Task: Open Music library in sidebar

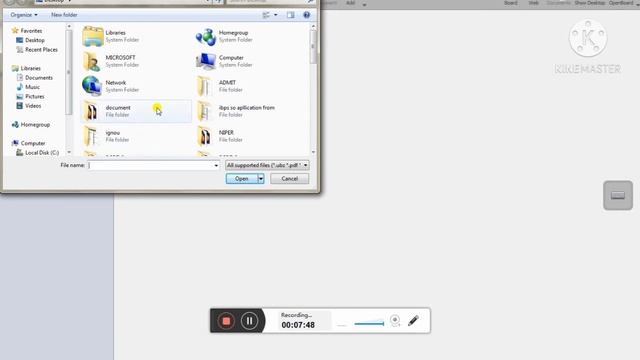Action: [x=28, y=87]
